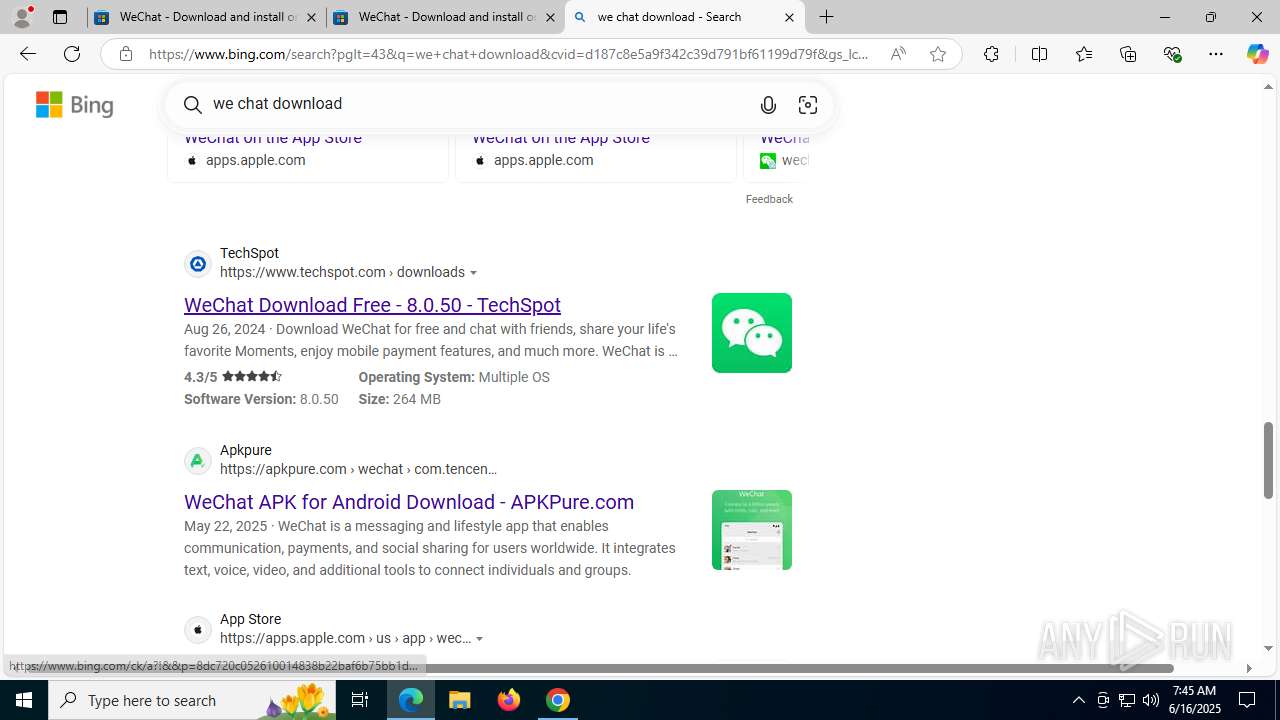Click the App Store site favicon
The height and width of the screenshot is (720, 1280).
pos(198,630)
